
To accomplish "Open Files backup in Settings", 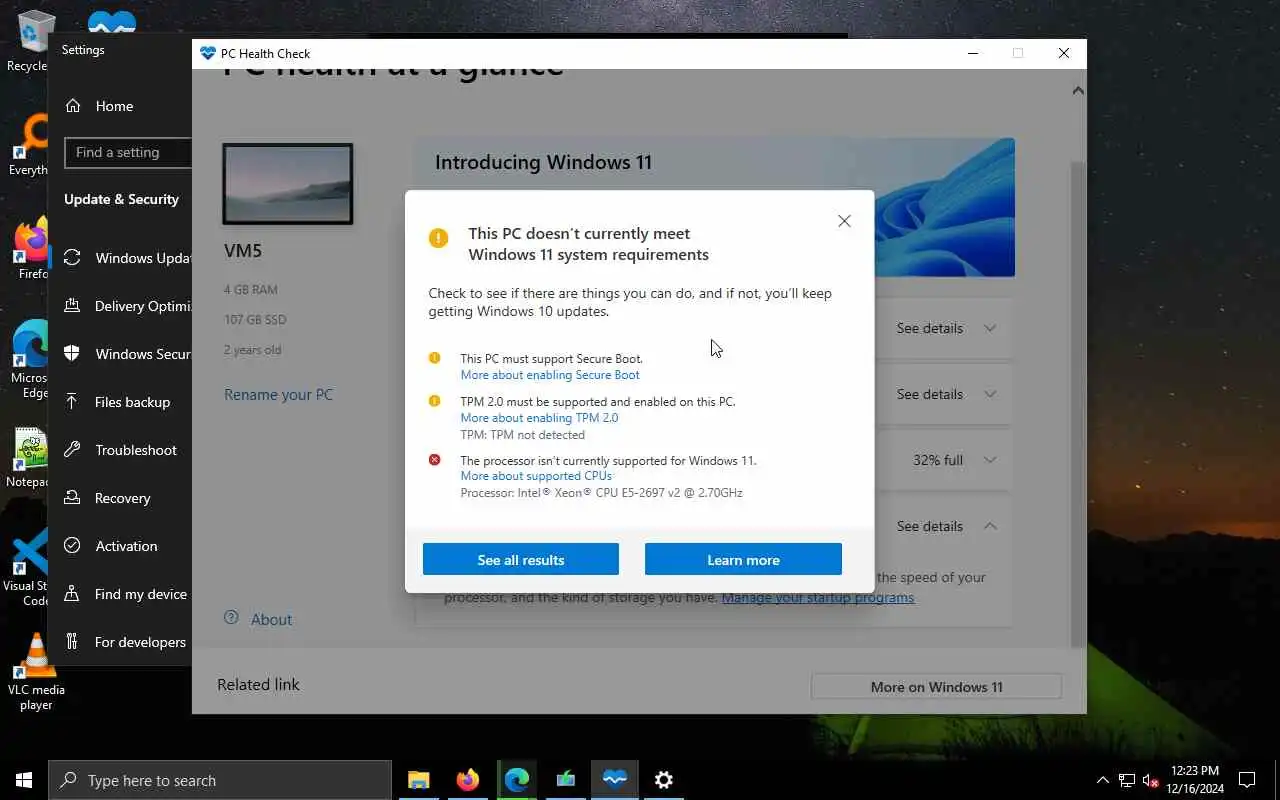I will tap(121, 402).
